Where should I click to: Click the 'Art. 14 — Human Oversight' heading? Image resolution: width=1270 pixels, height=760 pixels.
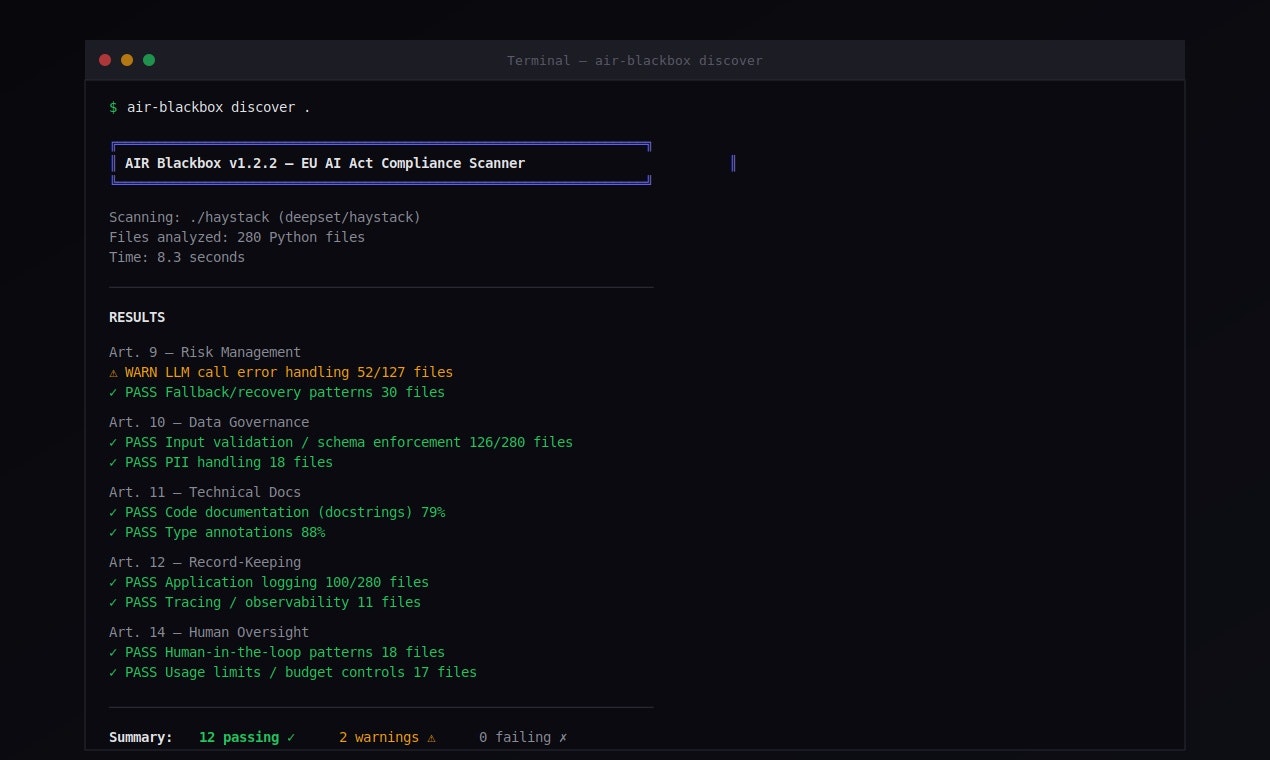[209, 632]
